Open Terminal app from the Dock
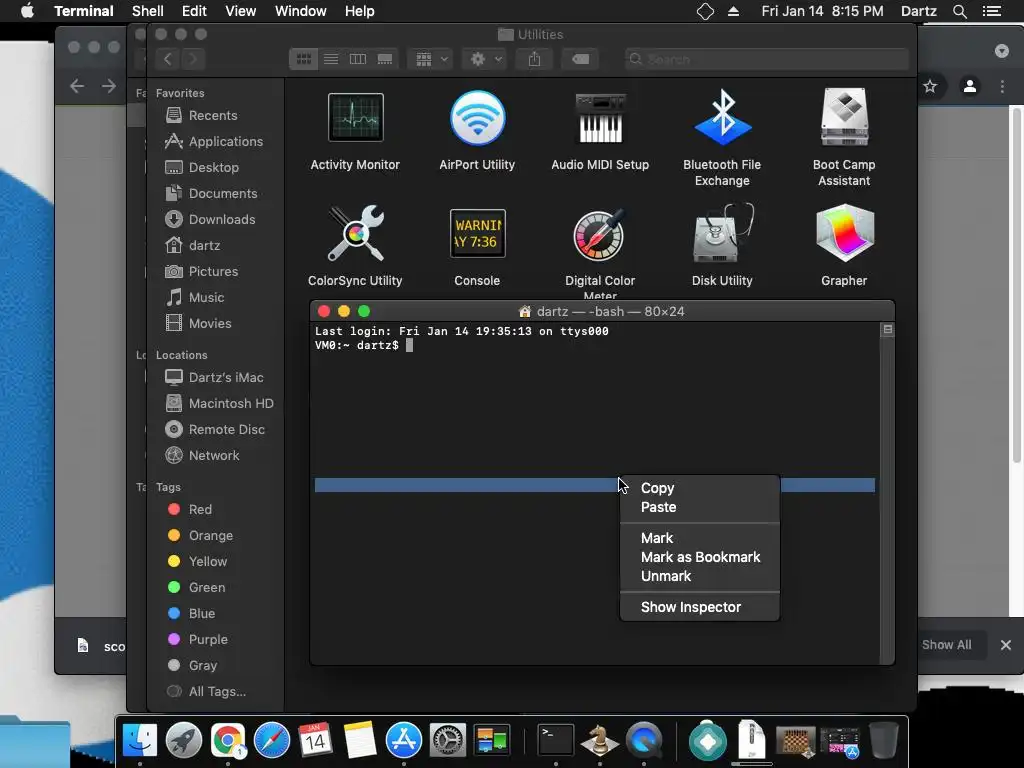This screenshot has height=768, width=1024. pos(556,739)
